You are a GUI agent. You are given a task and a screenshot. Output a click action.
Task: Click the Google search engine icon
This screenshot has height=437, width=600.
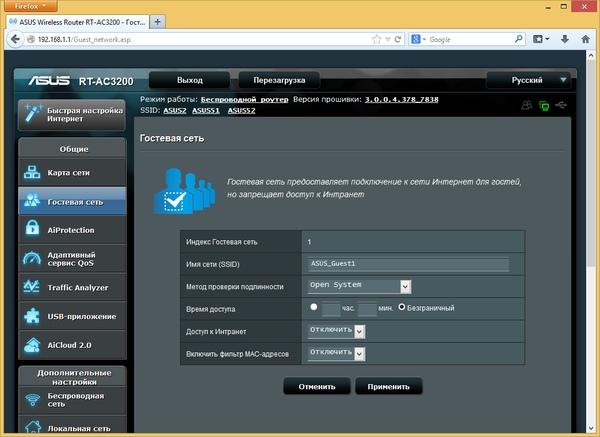(x=416, y=39)
